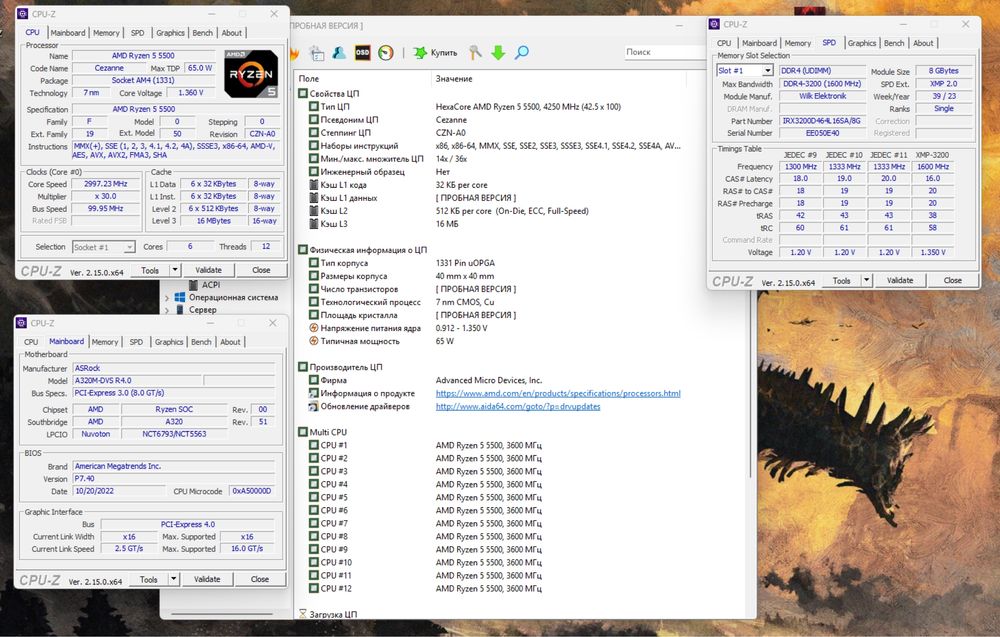Click the magnifying glass search icon
This screenshot has height=637, width=1000.
(x=521, y=53)
